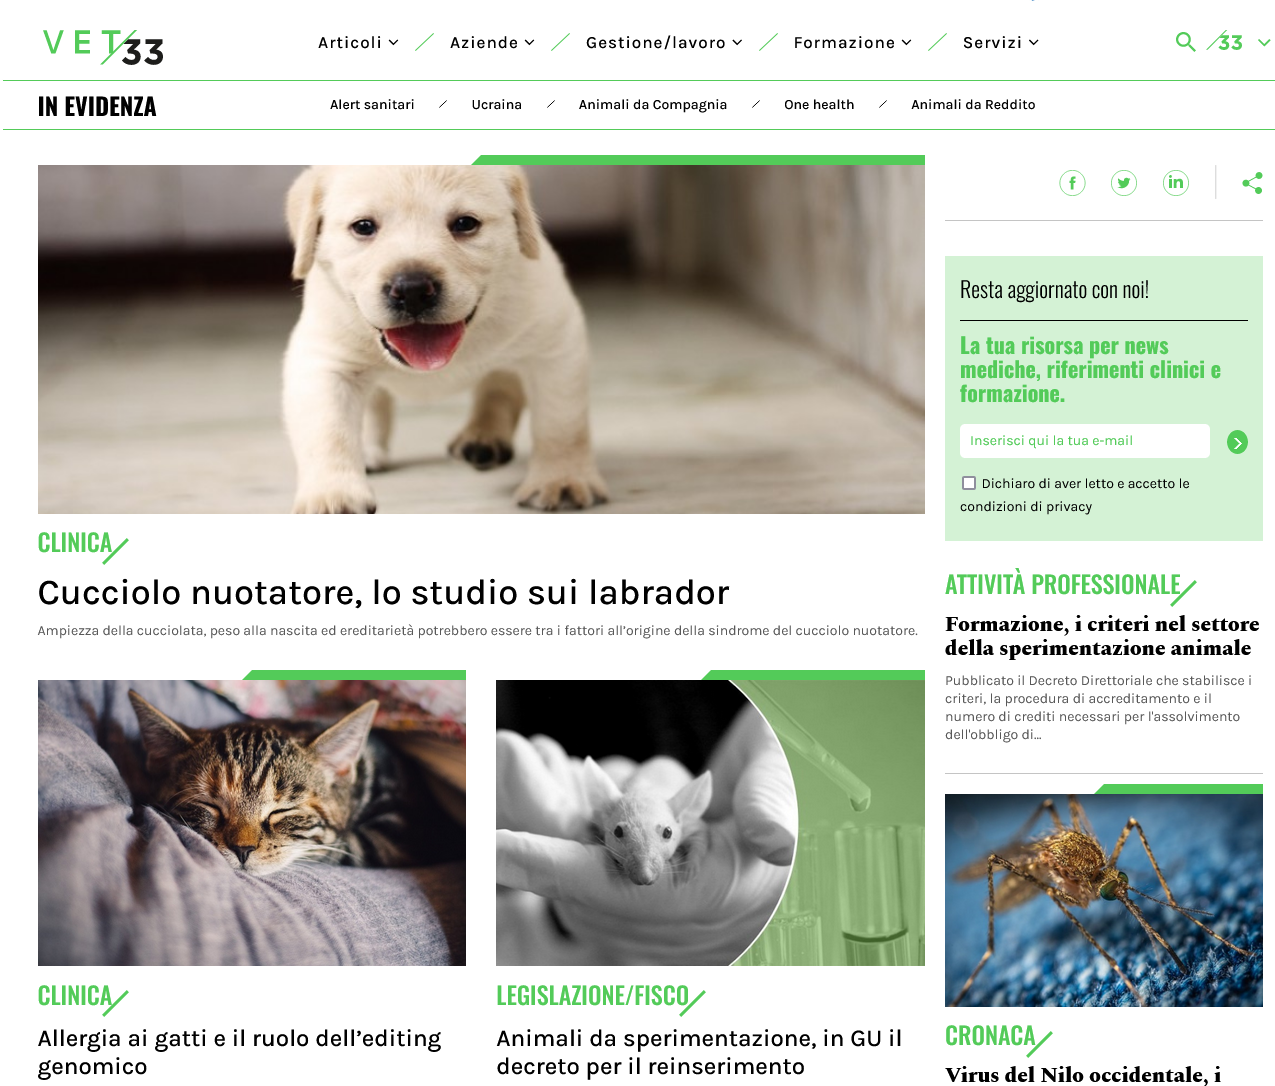Read Allergia ai gatti article
1275x1086 pixels.
point(239,1052)
